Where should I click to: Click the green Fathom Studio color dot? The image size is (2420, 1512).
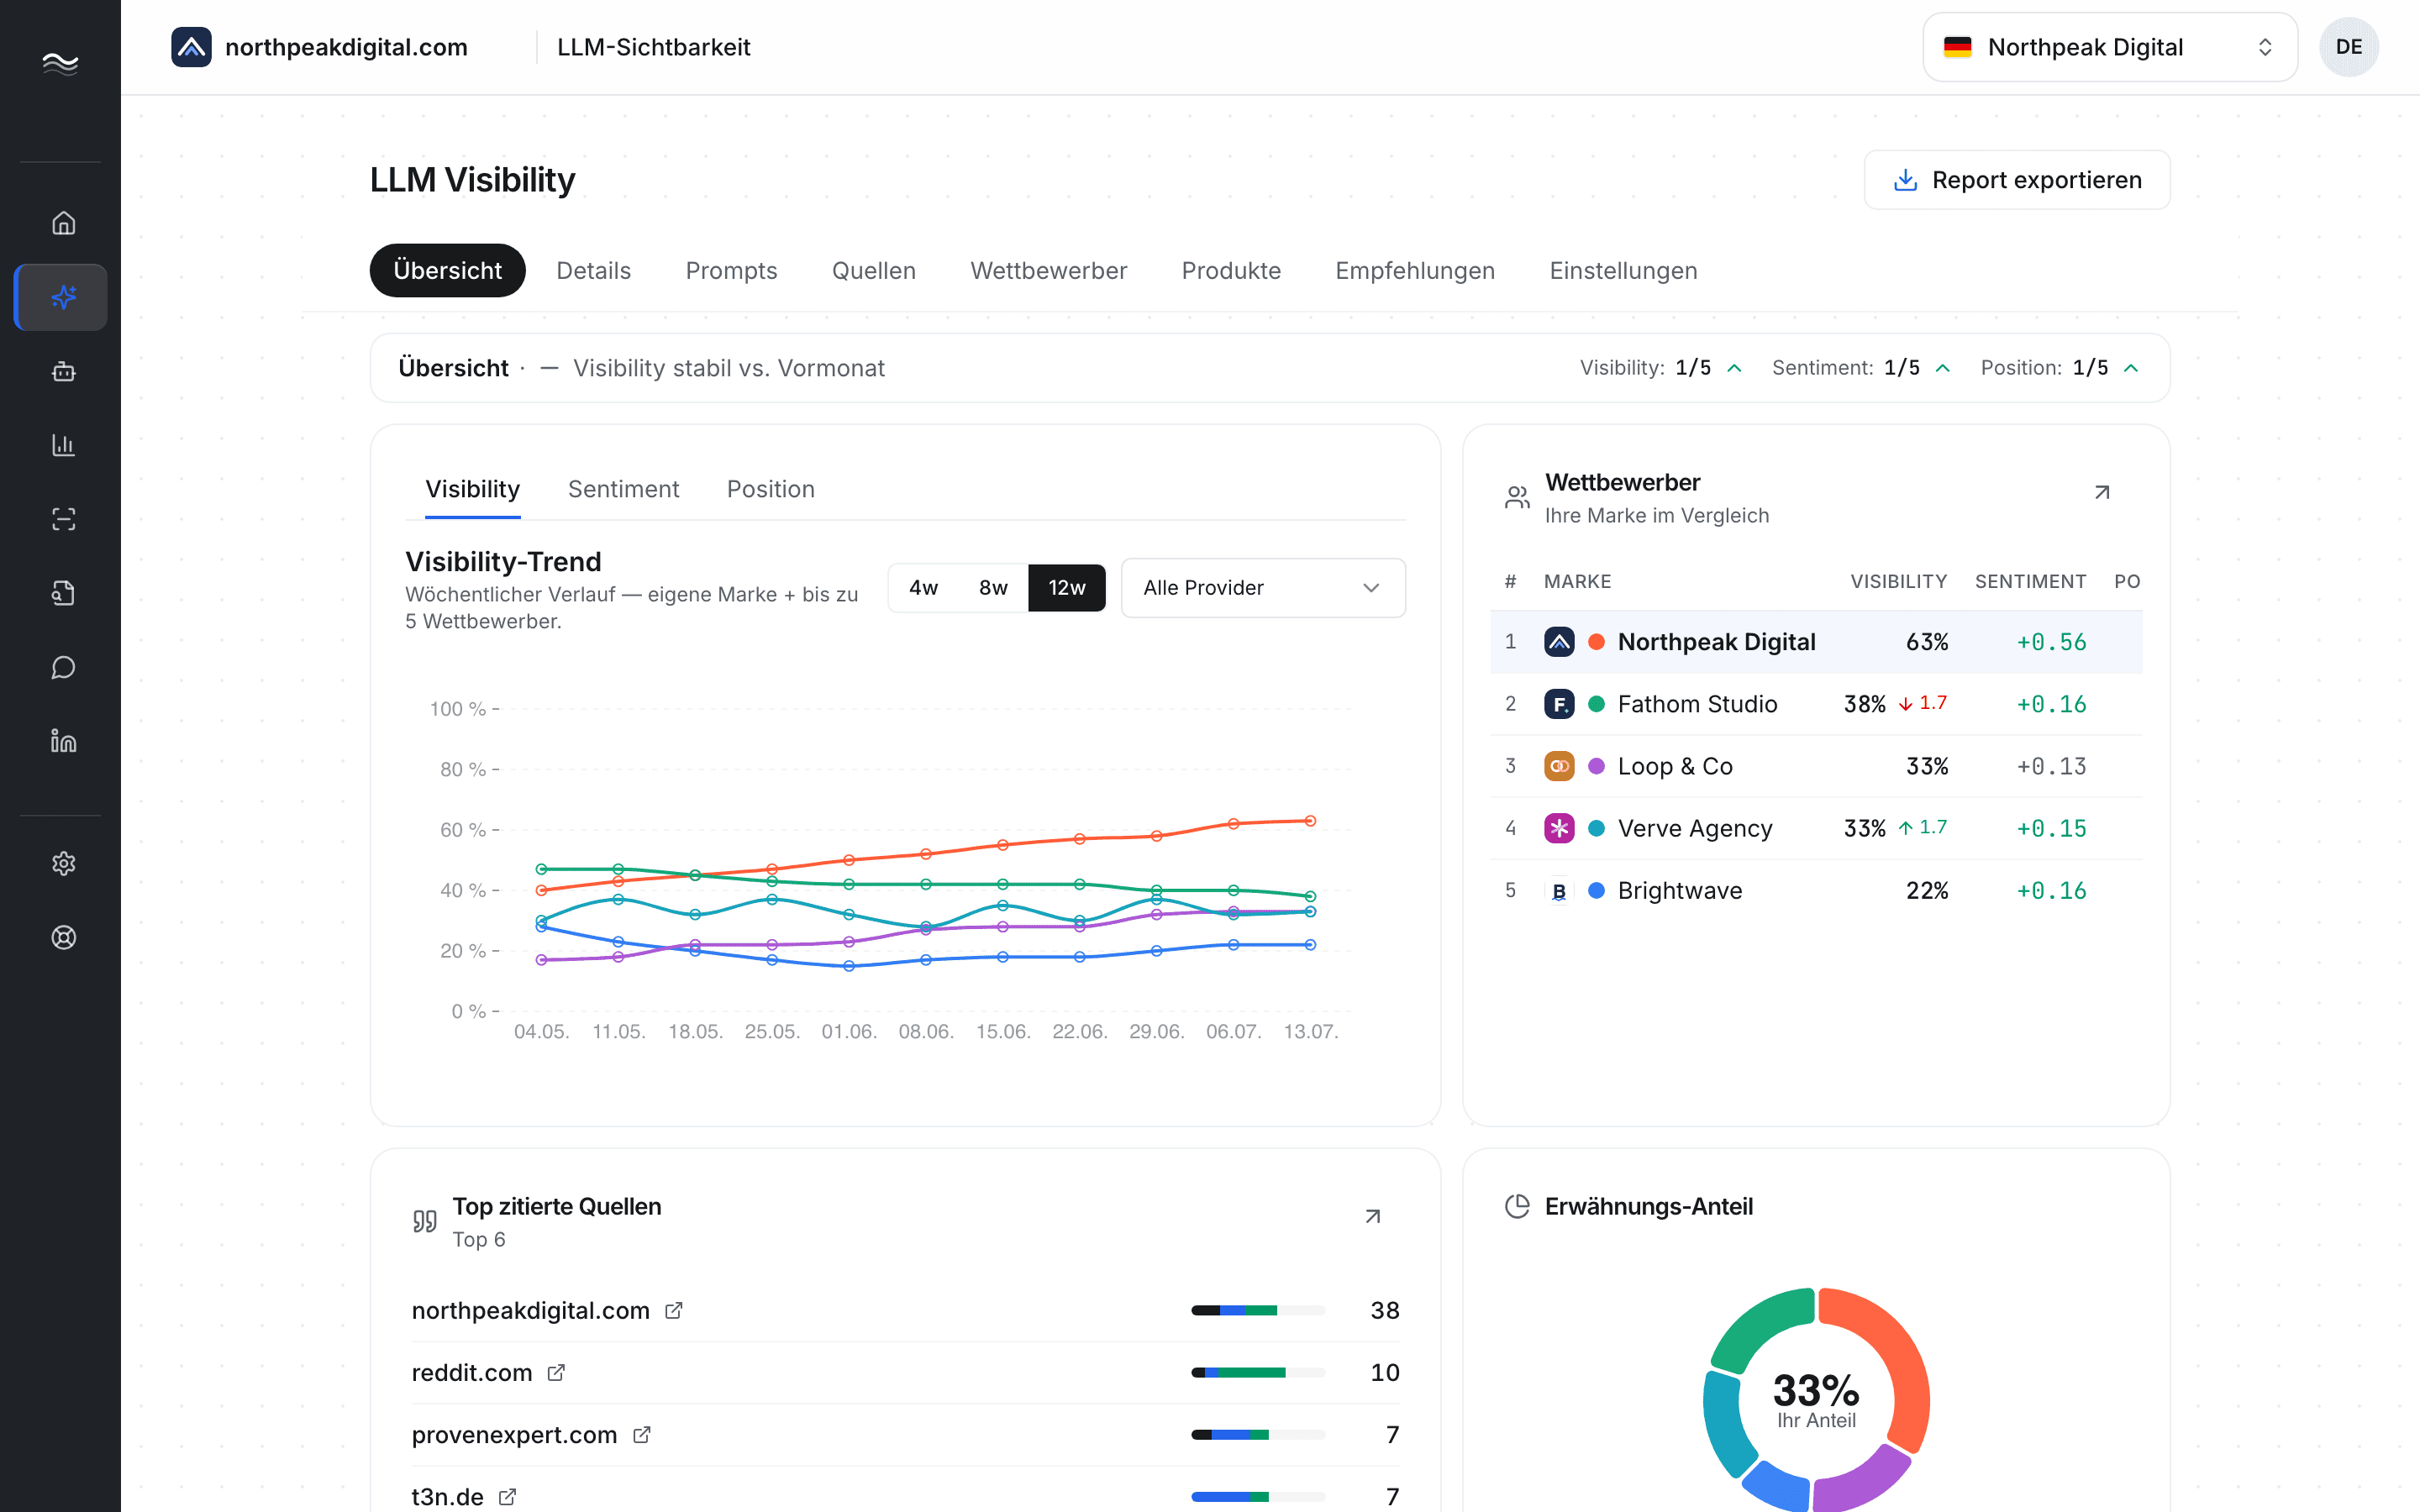click(1597, 704)
